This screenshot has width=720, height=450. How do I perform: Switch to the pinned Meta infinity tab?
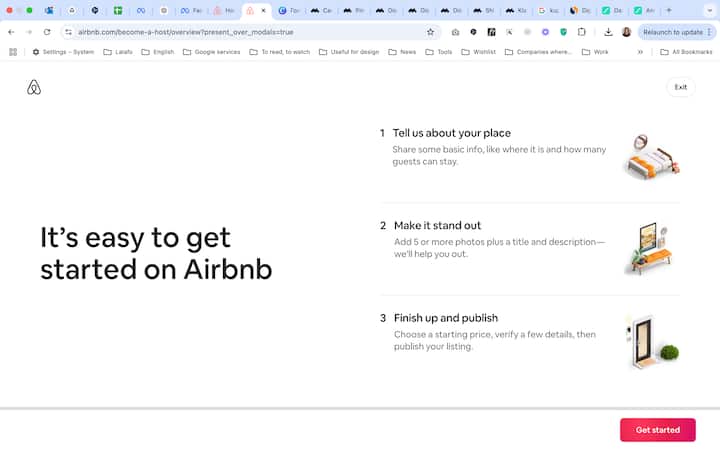pyautogui.click(x=141, y=10)
